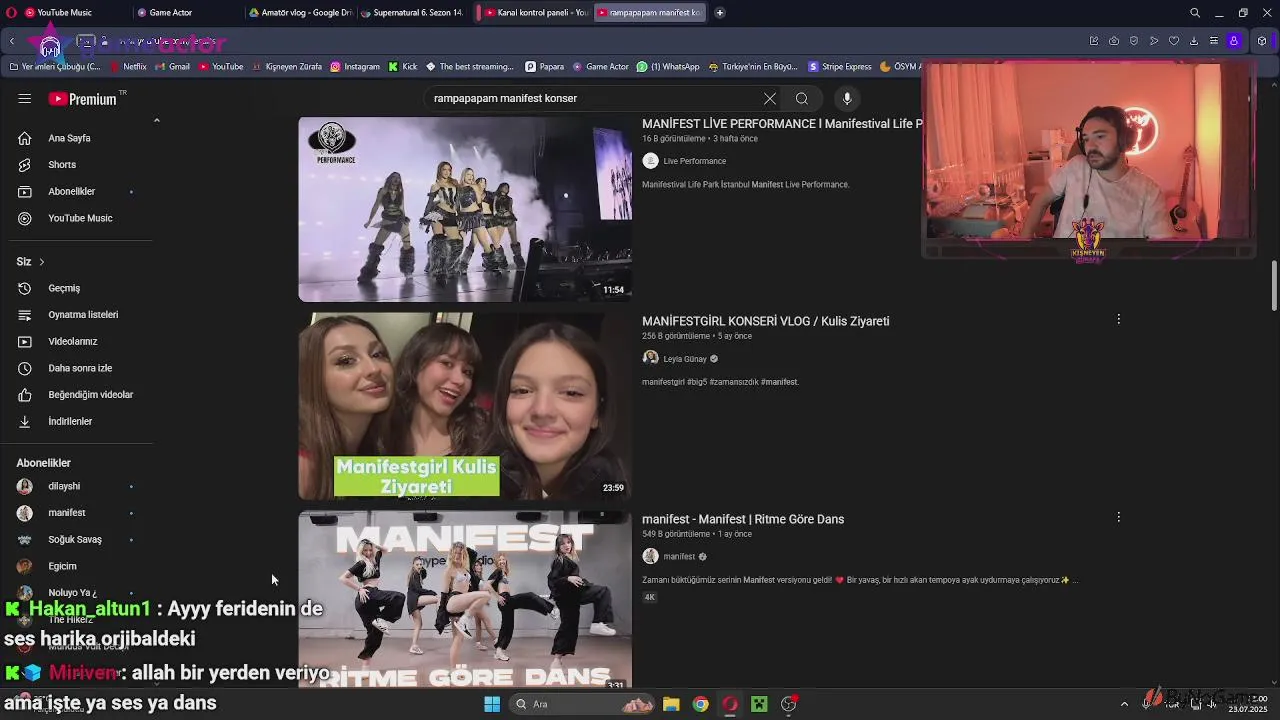Open MANİFESTGİRL KONSERİ VLOG video title
This screenshot has width=1280, height=720.
coord(765,321)
